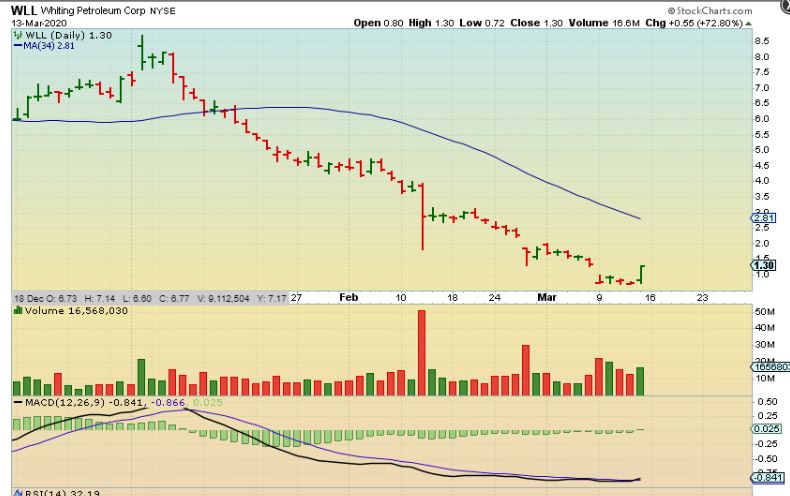Click the 0.025 MACD histogram tag
The height and width of the screenshot is (496, 790).
click(x=766, y=429)
